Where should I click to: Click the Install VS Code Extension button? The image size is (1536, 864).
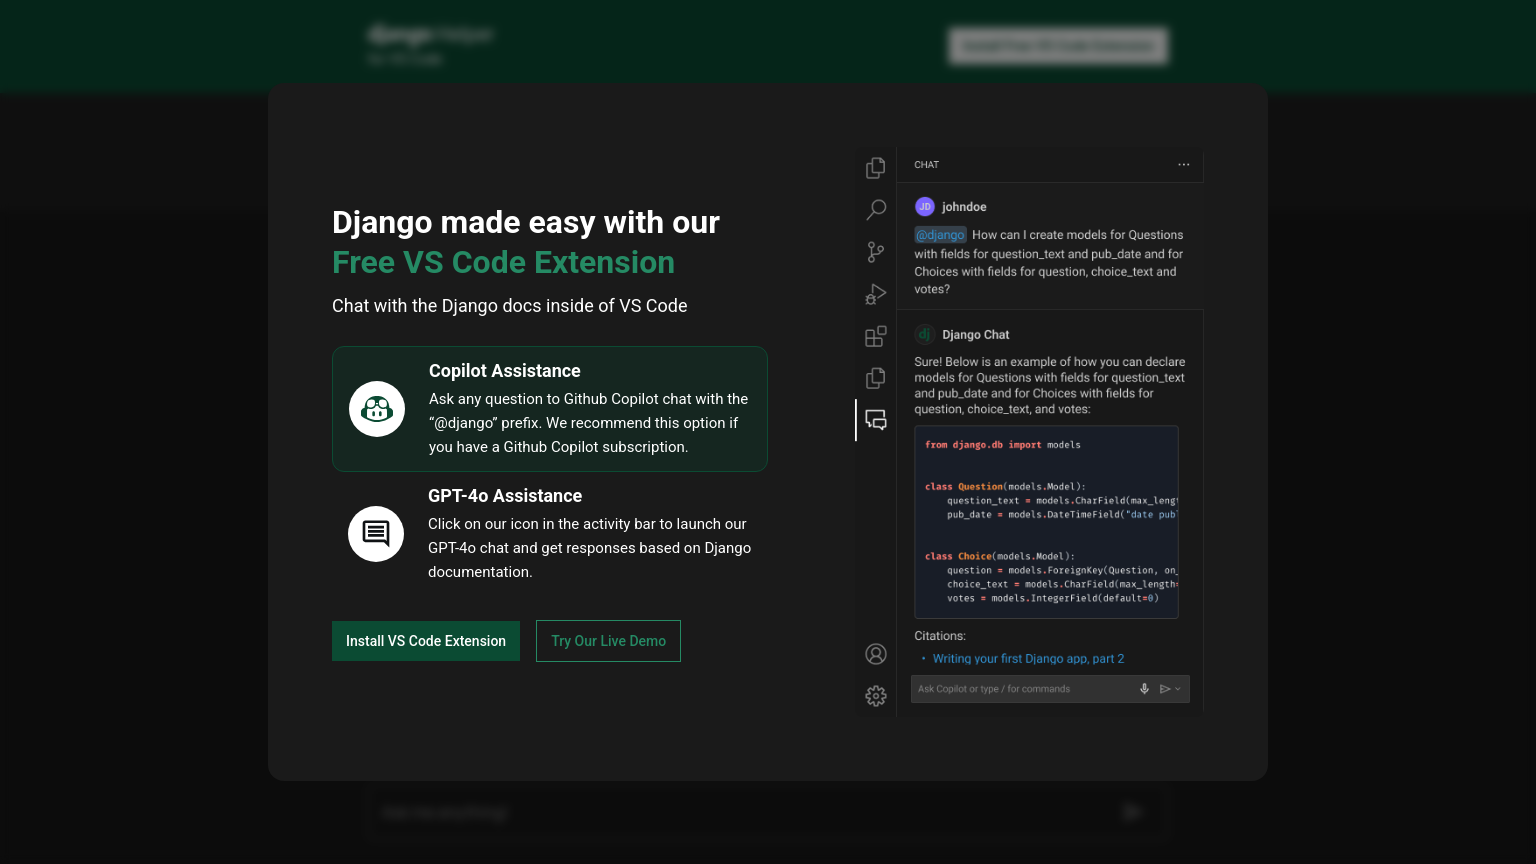[425, 641]
